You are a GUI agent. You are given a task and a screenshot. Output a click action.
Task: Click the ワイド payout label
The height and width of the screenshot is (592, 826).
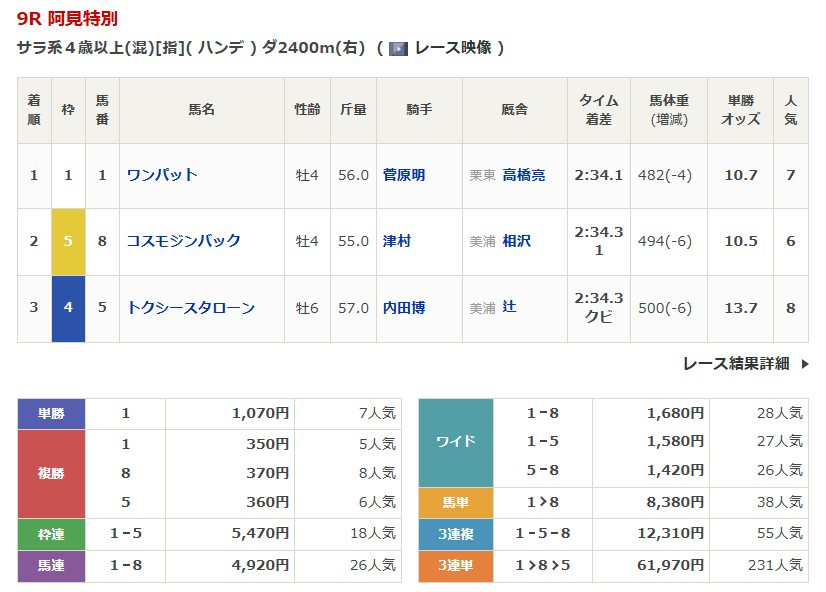455,441
